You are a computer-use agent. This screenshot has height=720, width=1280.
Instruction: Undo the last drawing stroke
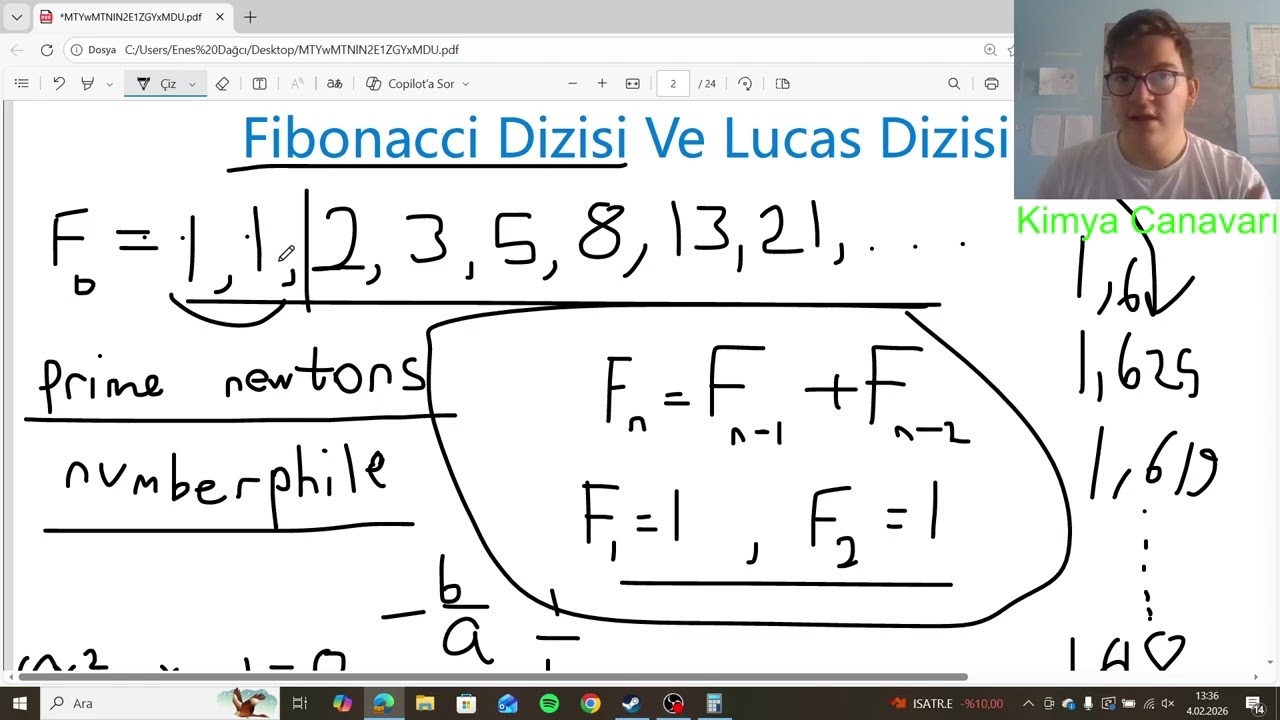59,84
